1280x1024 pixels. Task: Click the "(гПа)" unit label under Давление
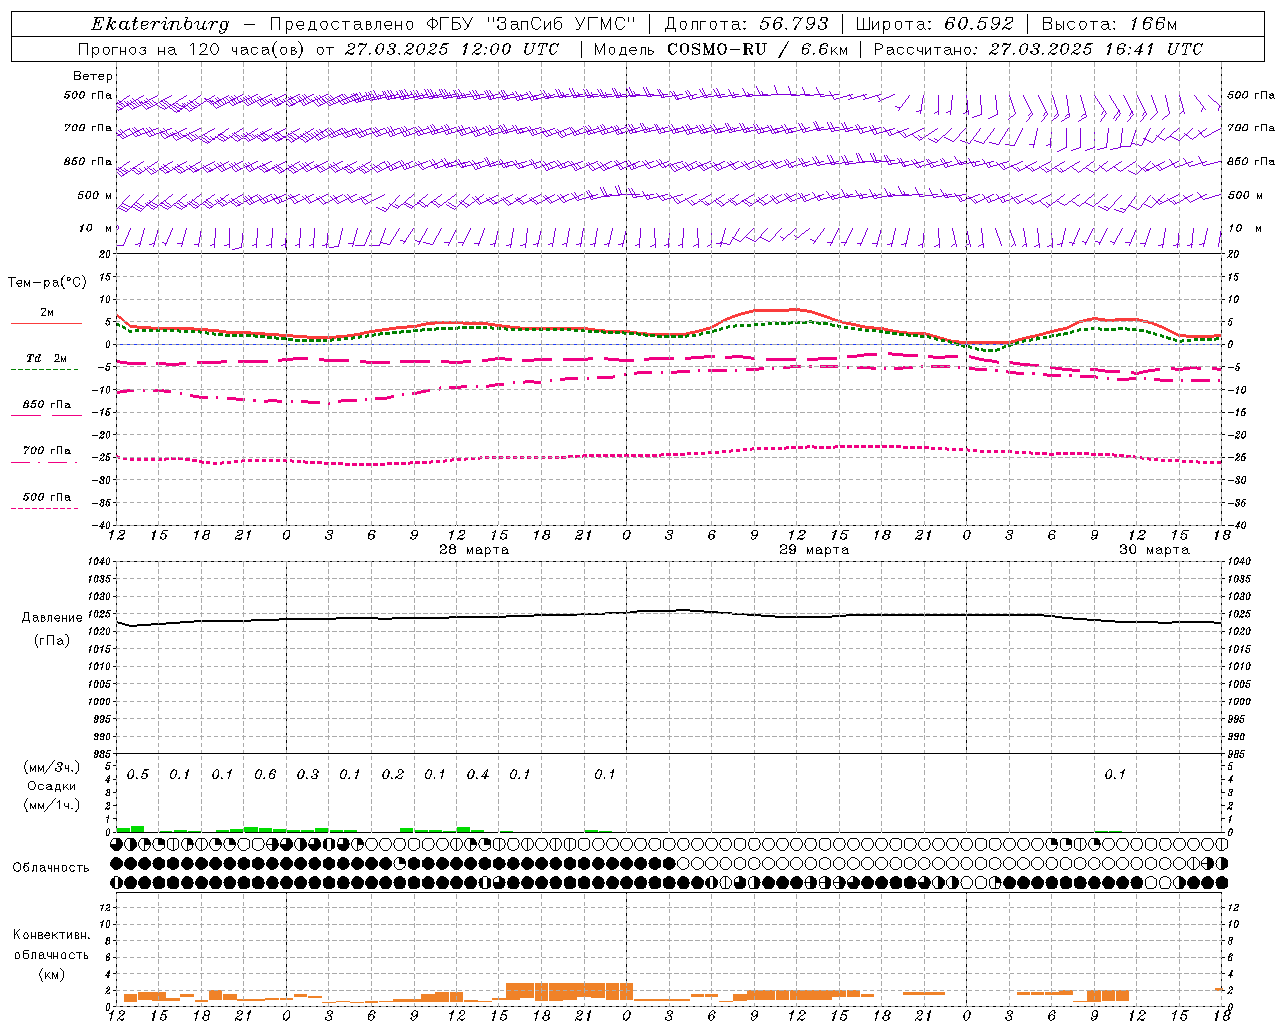coord(52,641)
